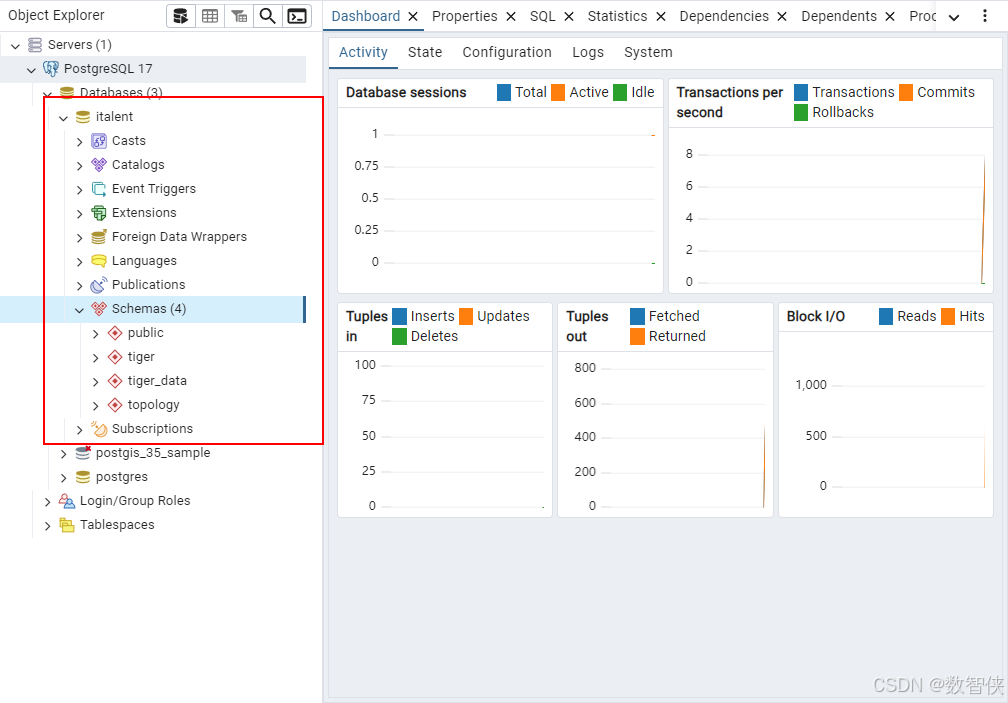Click the Servers group icon
This screenshot has width=1008, height=703.
(x=35, y=45)
